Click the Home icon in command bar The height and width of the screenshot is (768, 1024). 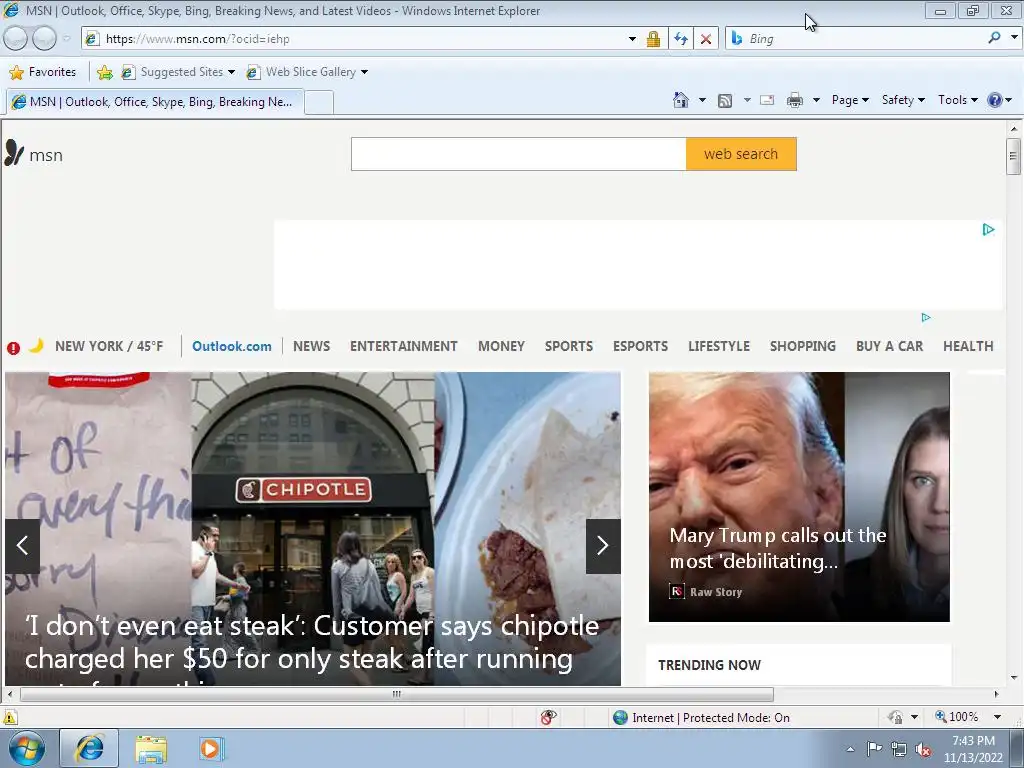[680, 100]
